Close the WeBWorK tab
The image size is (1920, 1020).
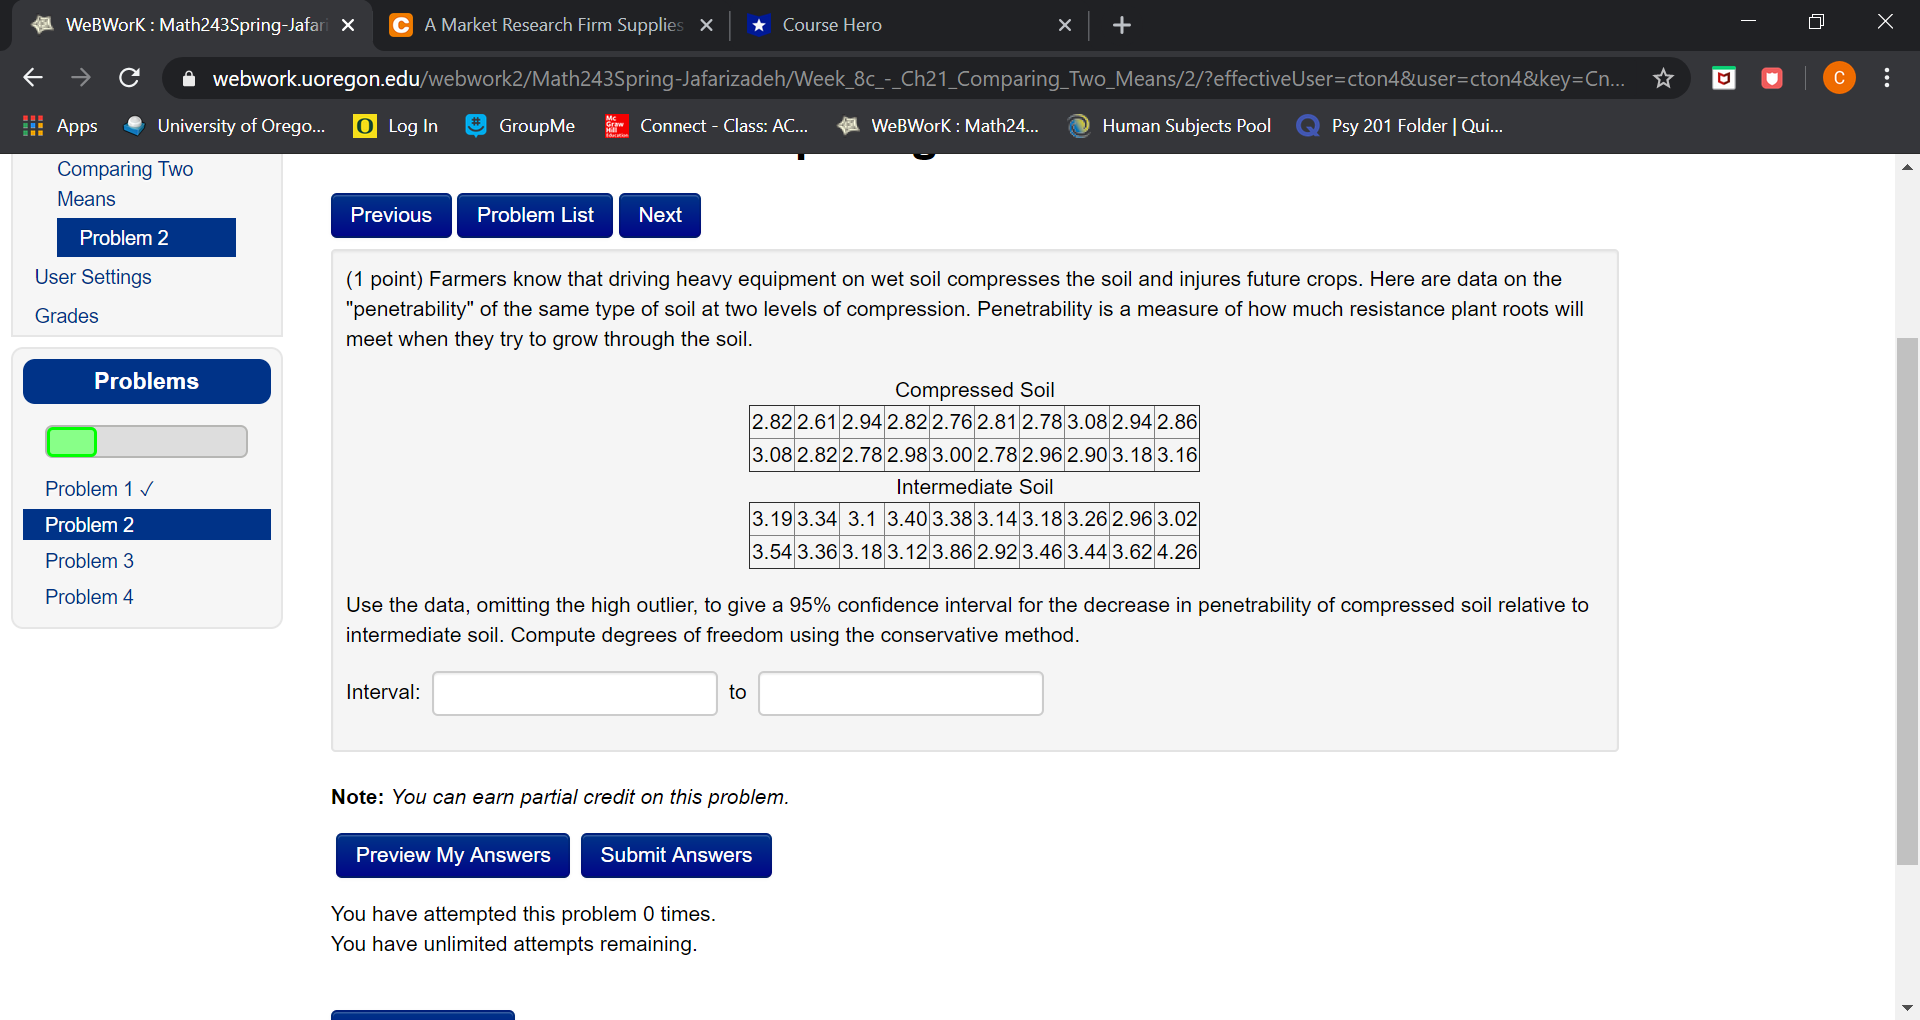click(x=348, y=25)
